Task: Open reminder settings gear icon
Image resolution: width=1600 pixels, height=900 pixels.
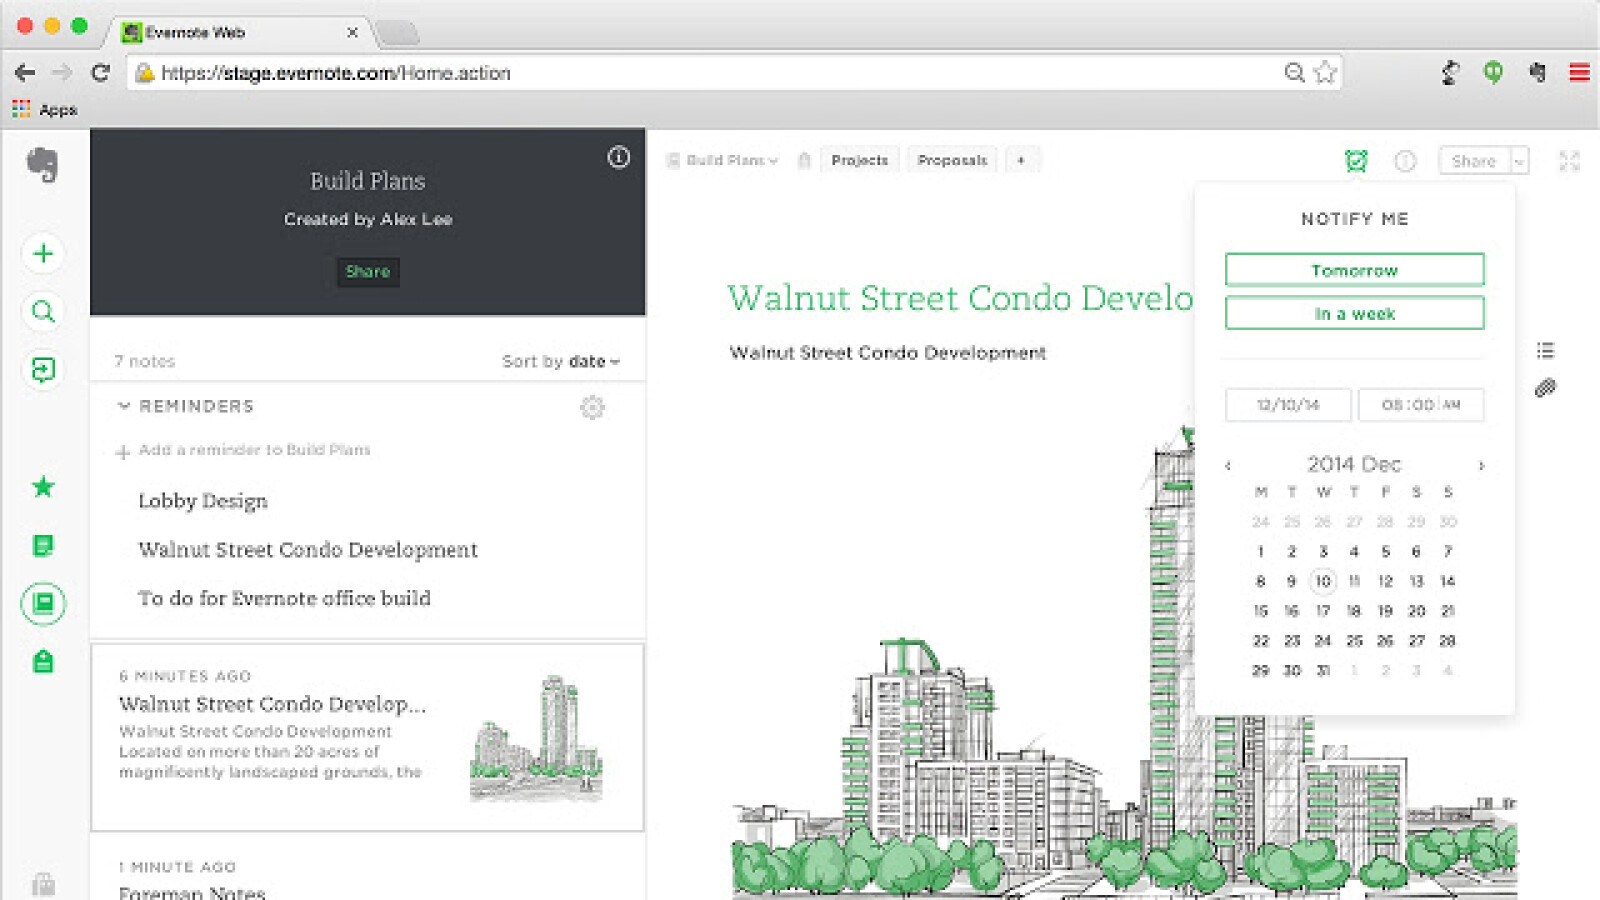Action: tap(592, 407)
